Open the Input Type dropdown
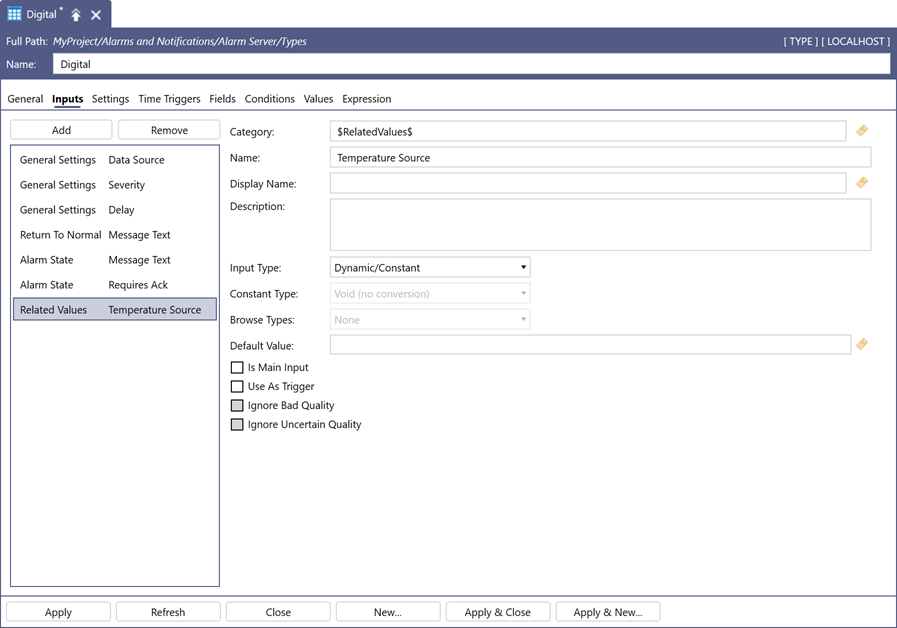 coord(430,267)
